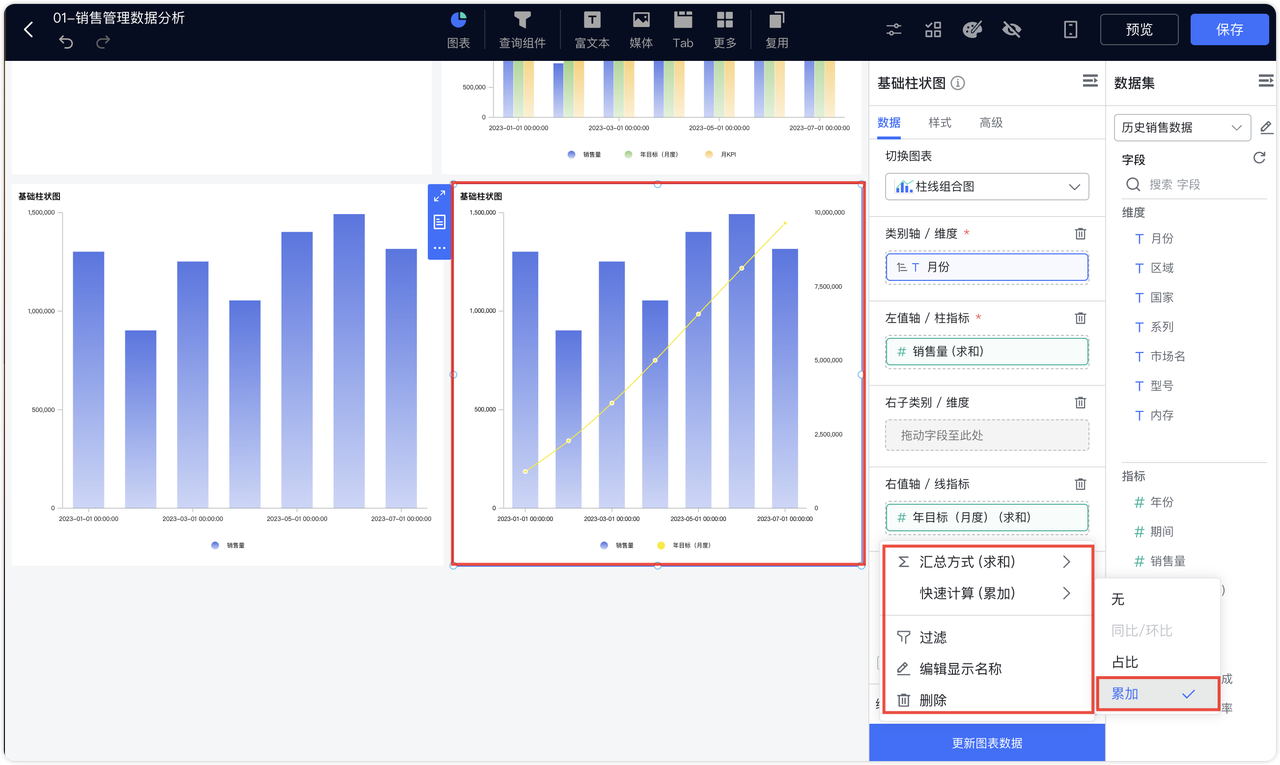Viewport: 1280px width, 765px height.
Task: Click the 保存 save button
Action: click(1229, 30)
